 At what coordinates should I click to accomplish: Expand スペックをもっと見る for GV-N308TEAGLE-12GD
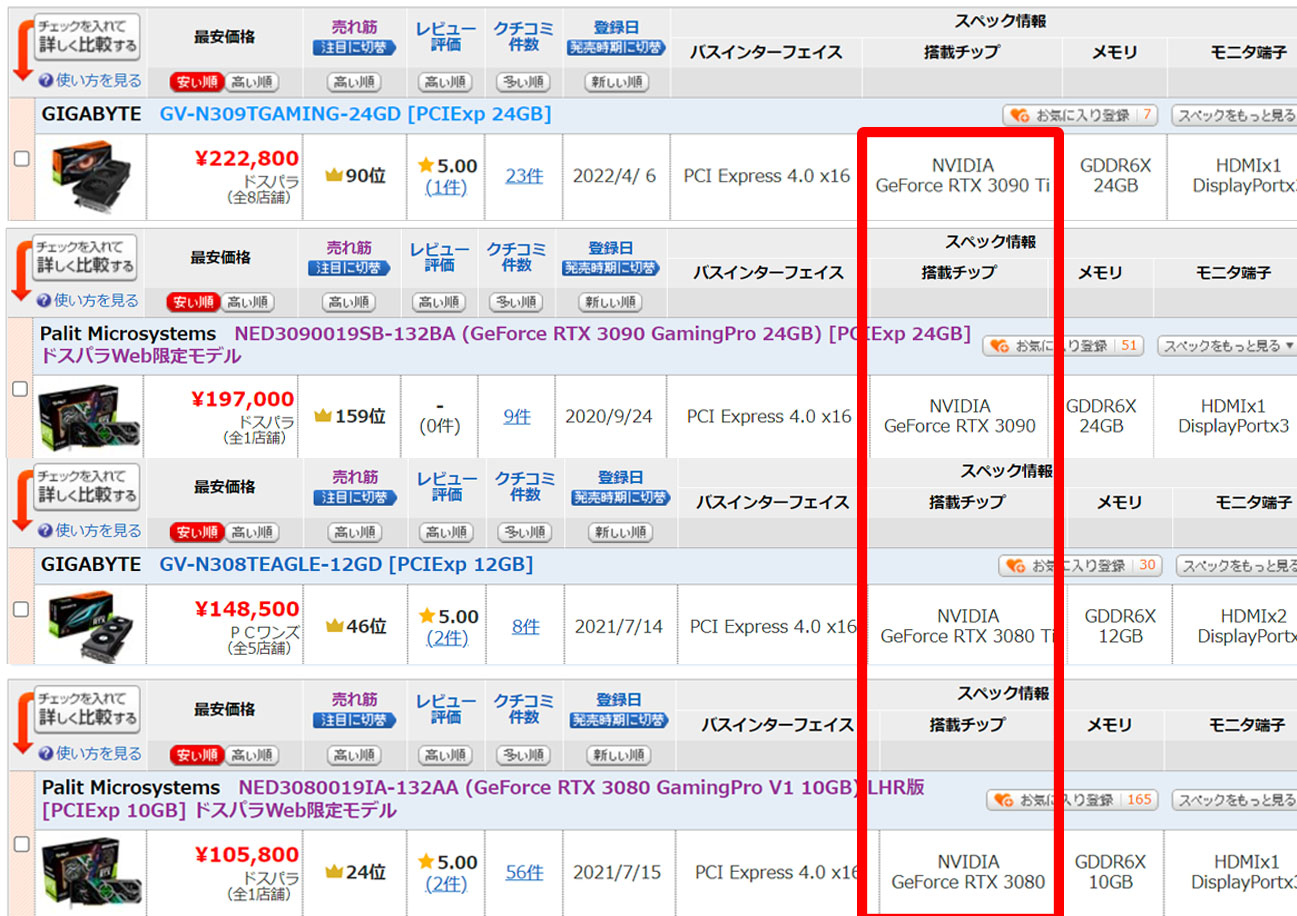click(x=1236, y=566)
